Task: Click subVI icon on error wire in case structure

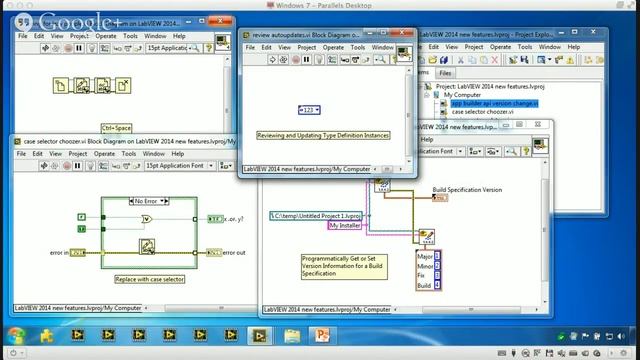Action: (147, 247)
